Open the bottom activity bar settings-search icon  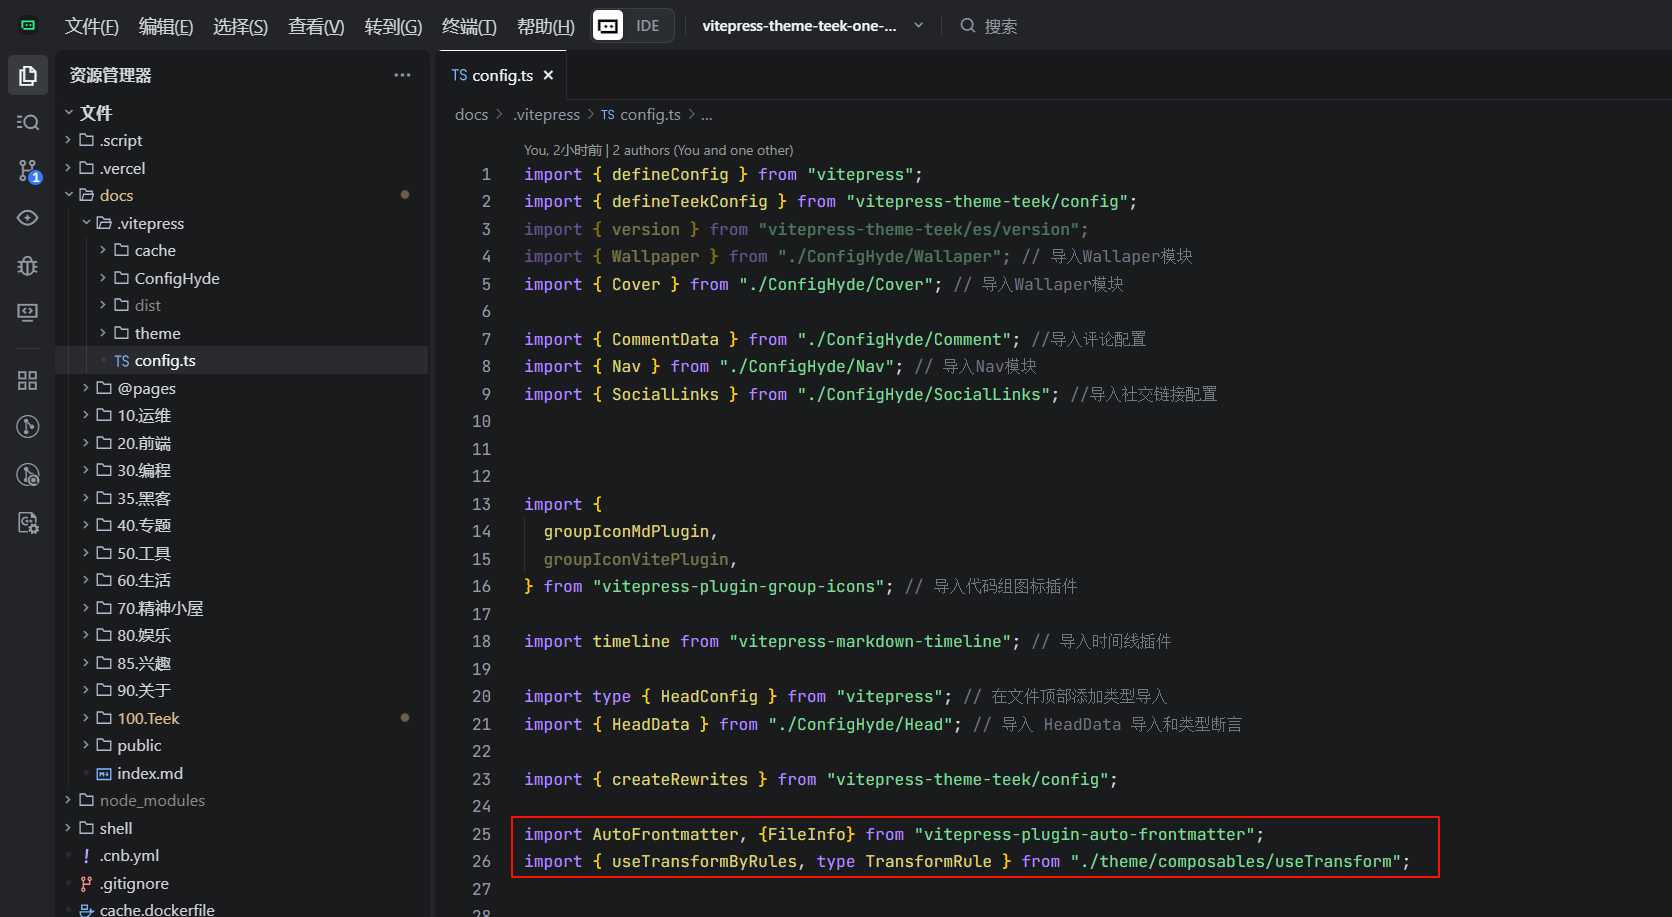pyautogui.click(x=28, y=522)
